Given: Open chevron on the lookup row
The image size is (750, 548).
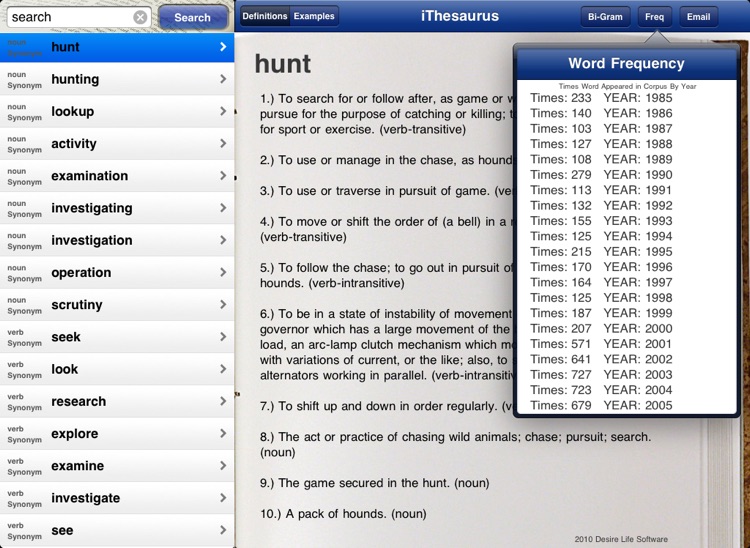Looking at the screenshot, I should coord(223,111).
